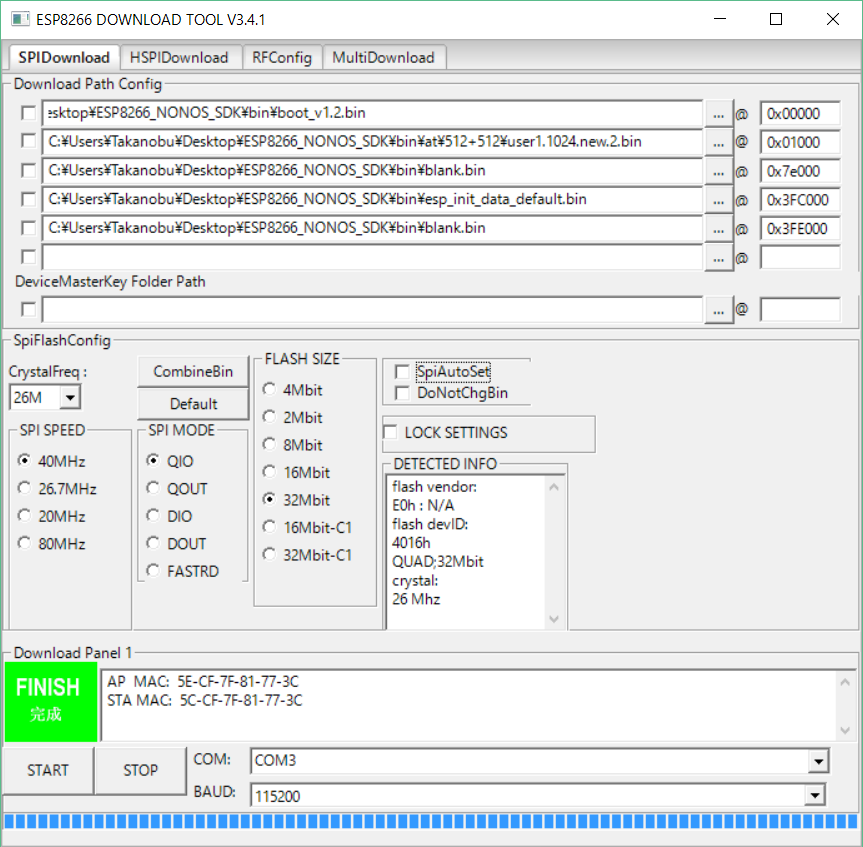Select the SPIDownload tab

[x=64, y=57]
